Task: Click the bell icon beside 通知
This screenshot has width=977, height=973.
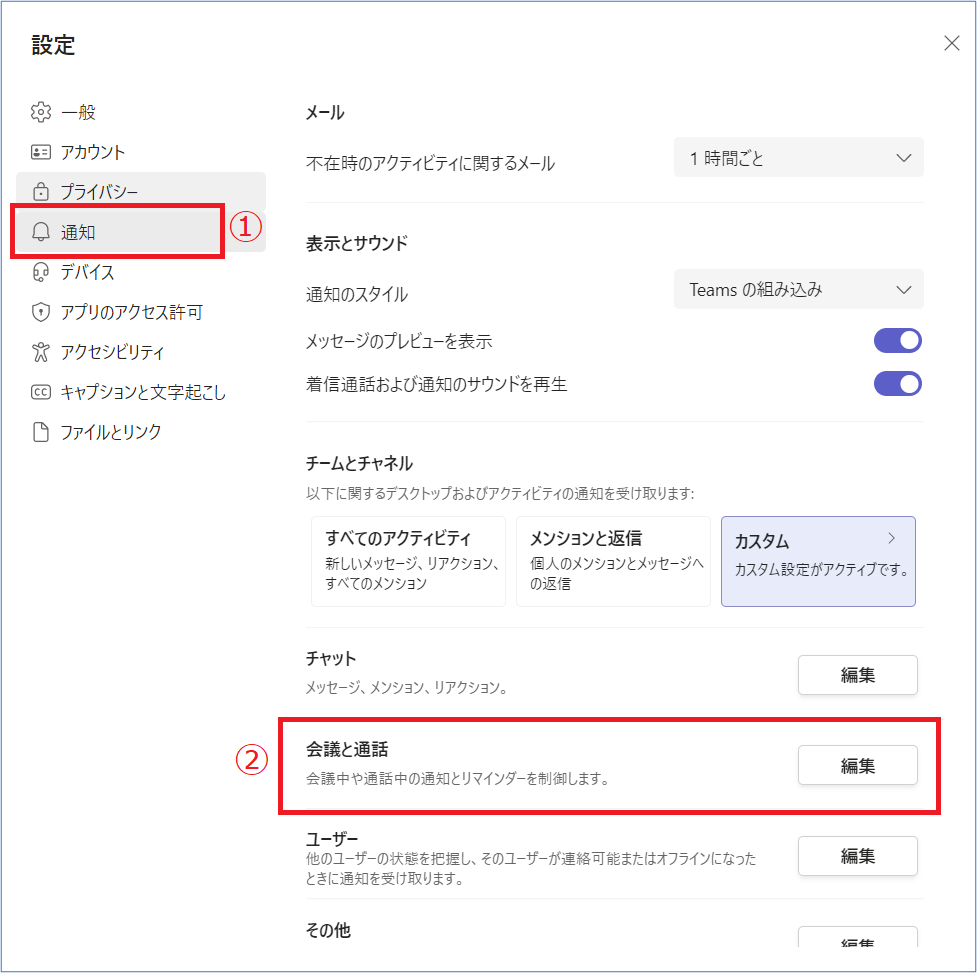Action: (x=41, y=232)
